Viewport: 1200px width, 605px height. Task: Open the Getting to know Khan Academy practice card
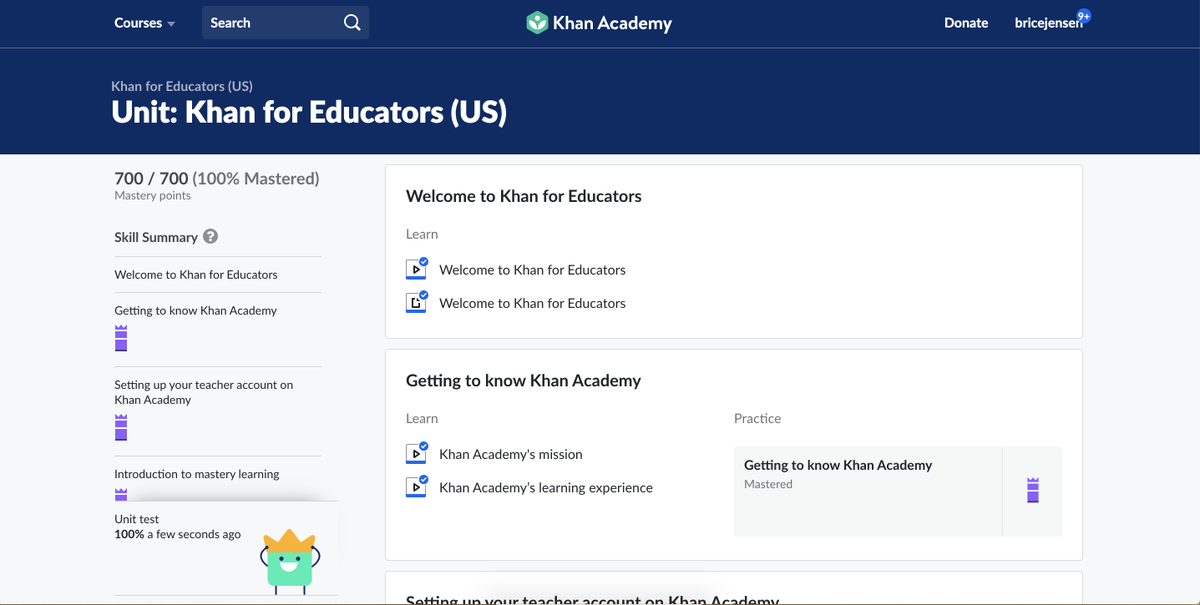(898, 491)
